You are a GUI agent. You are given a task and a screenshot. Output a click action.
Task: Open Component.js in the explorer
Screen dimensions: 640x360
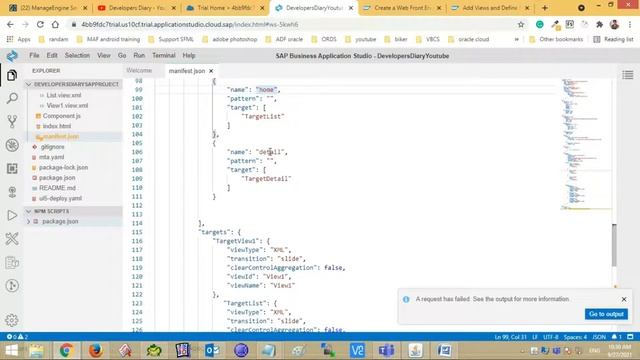tap(62, 116)
